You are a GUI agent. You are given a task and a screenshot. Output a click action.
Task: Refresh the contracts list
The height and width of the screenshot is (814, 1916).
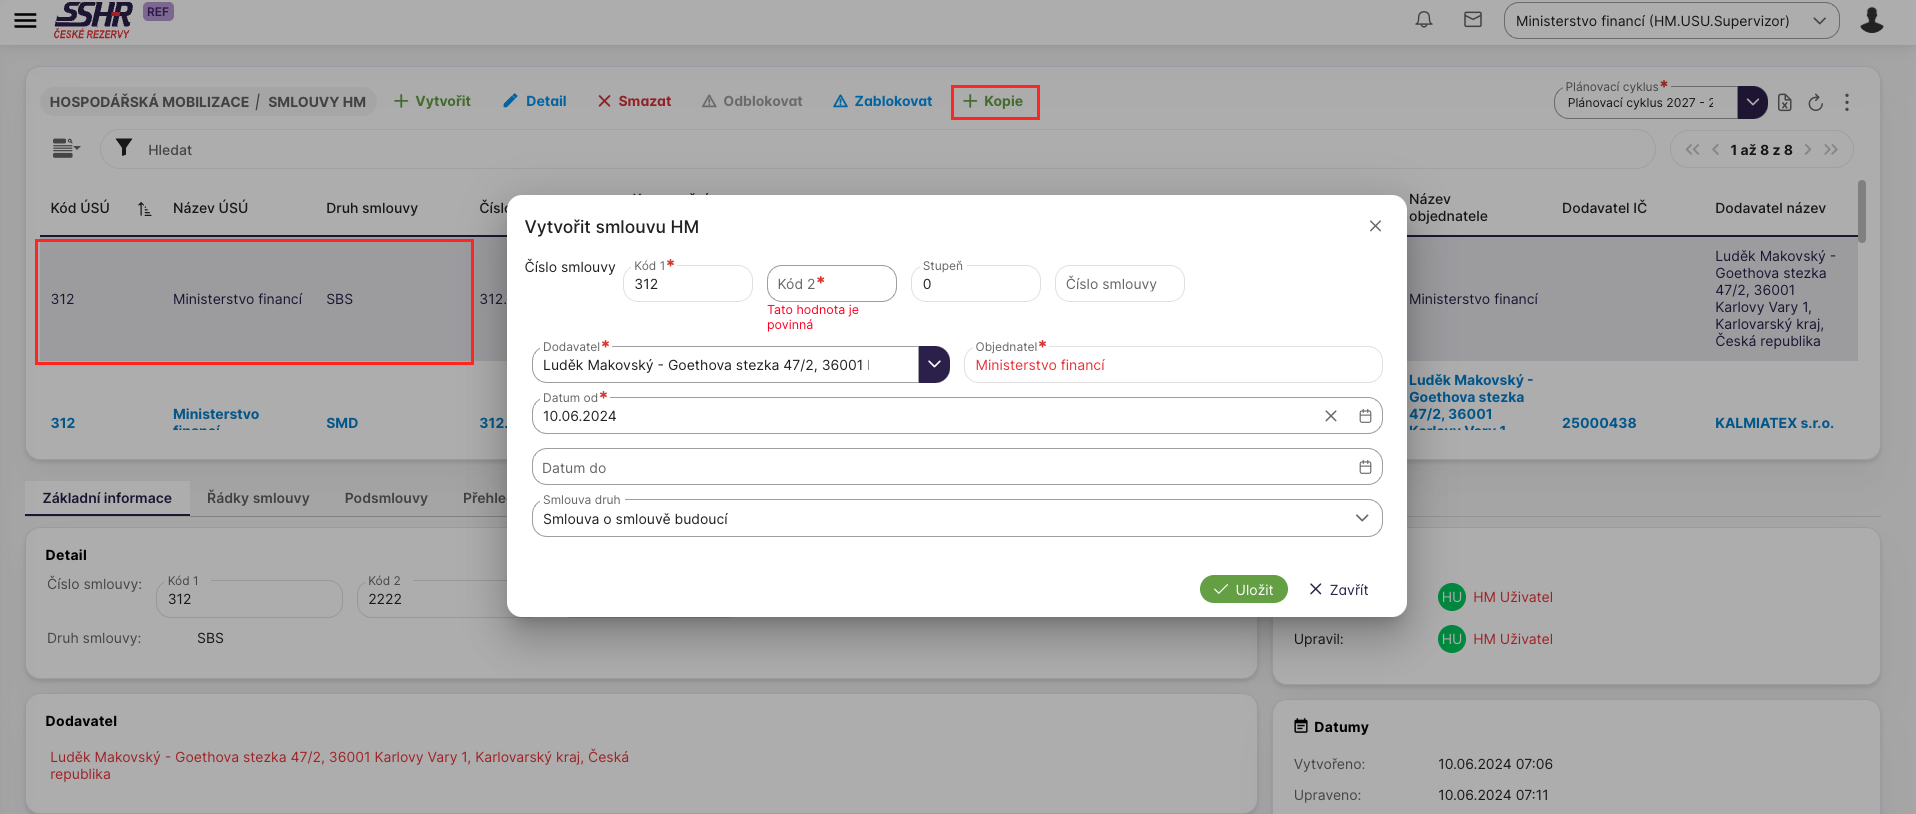click(1816, 102)
